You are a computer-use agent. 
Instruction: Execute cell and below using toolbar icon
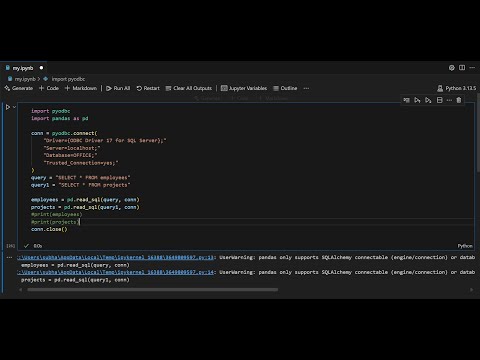(428, 100)
